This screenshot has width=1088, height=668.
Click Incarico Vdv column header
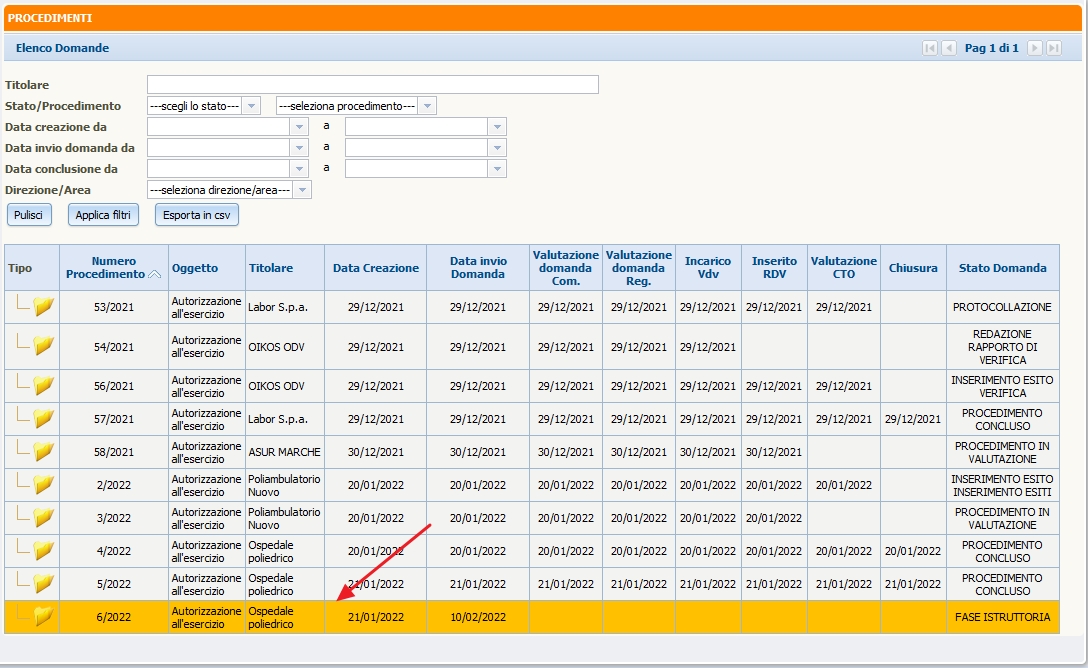click(708, 268)
